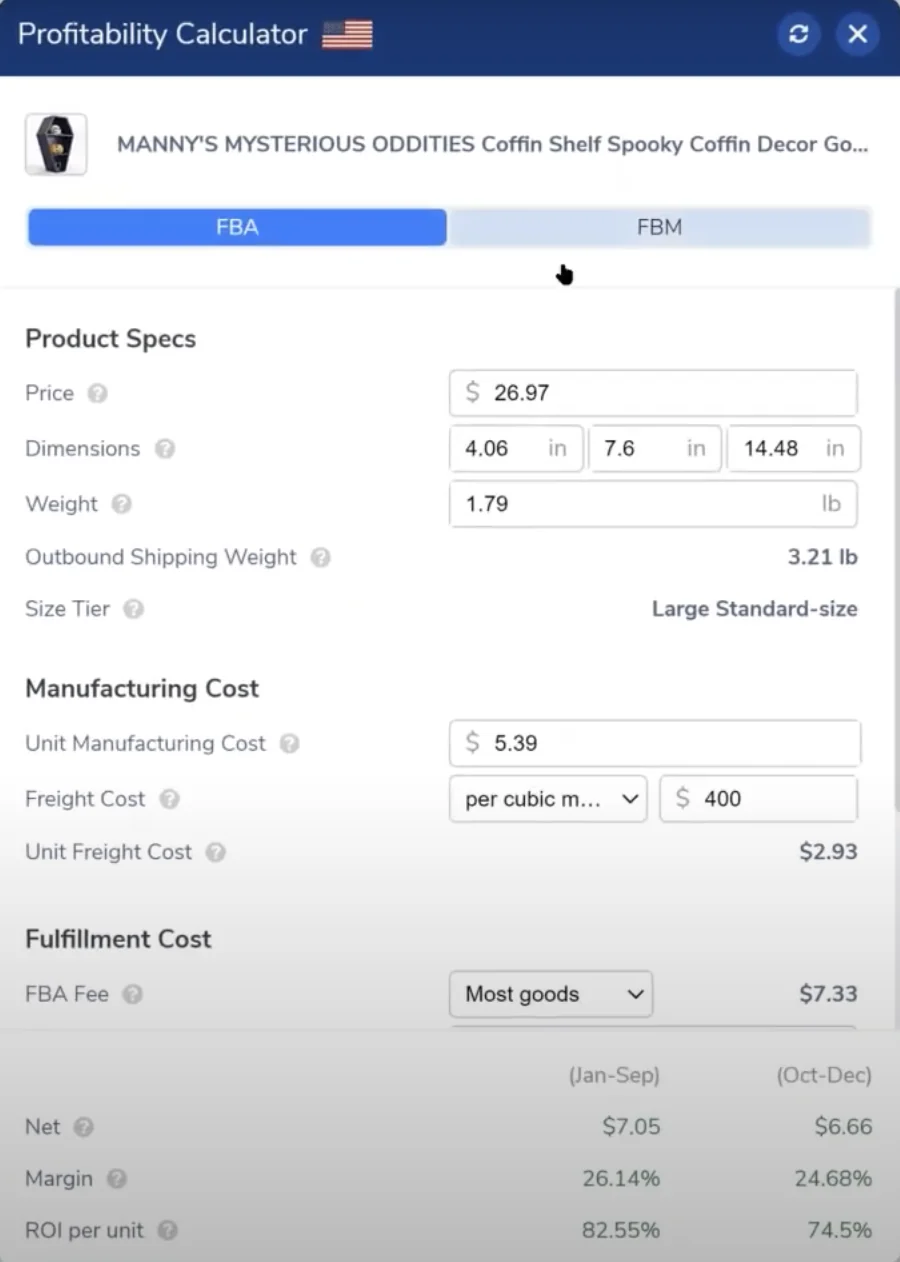Show help for Net
The width and height of the screenshot is (900, 1262).
click(84, 1127)
